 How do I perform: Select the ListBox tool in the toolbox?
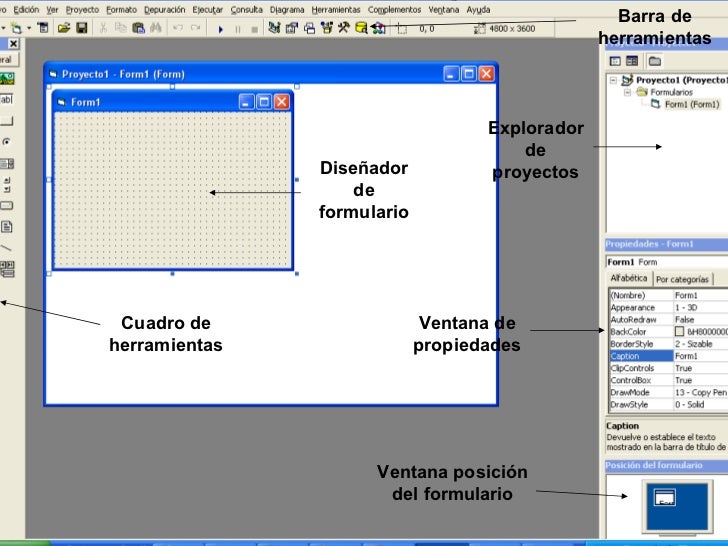[7, 163]
